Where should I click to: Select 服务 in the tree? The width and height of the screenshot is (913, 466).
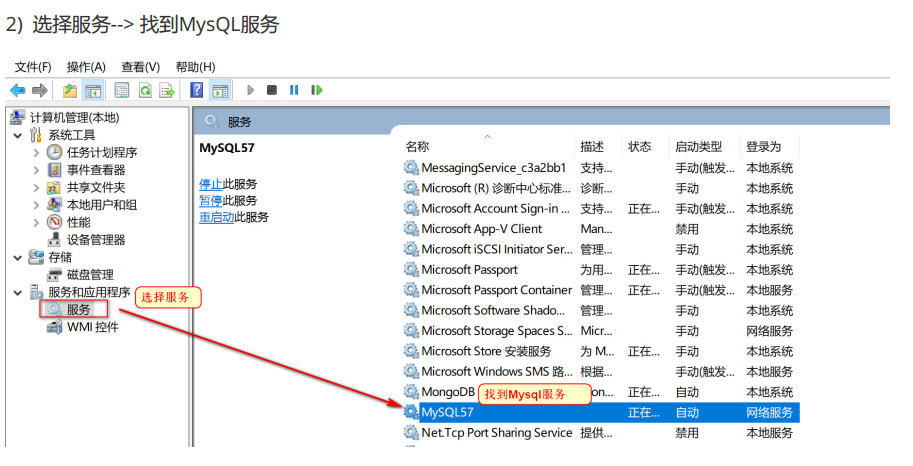coord(78,310)
